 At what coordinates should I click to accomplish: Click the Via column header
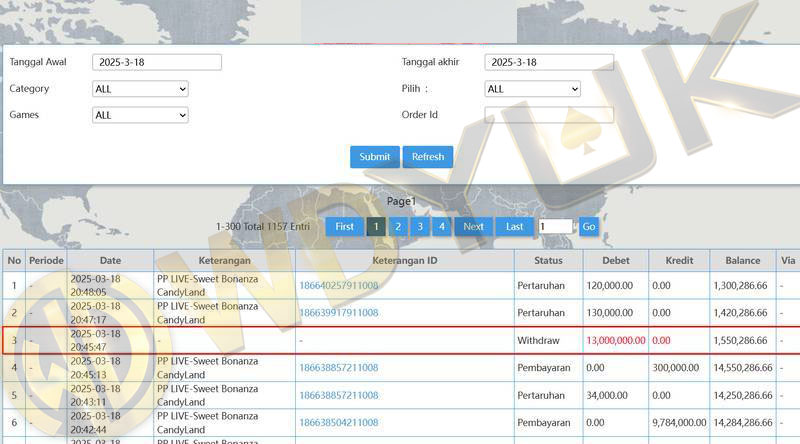coord(788,260)
